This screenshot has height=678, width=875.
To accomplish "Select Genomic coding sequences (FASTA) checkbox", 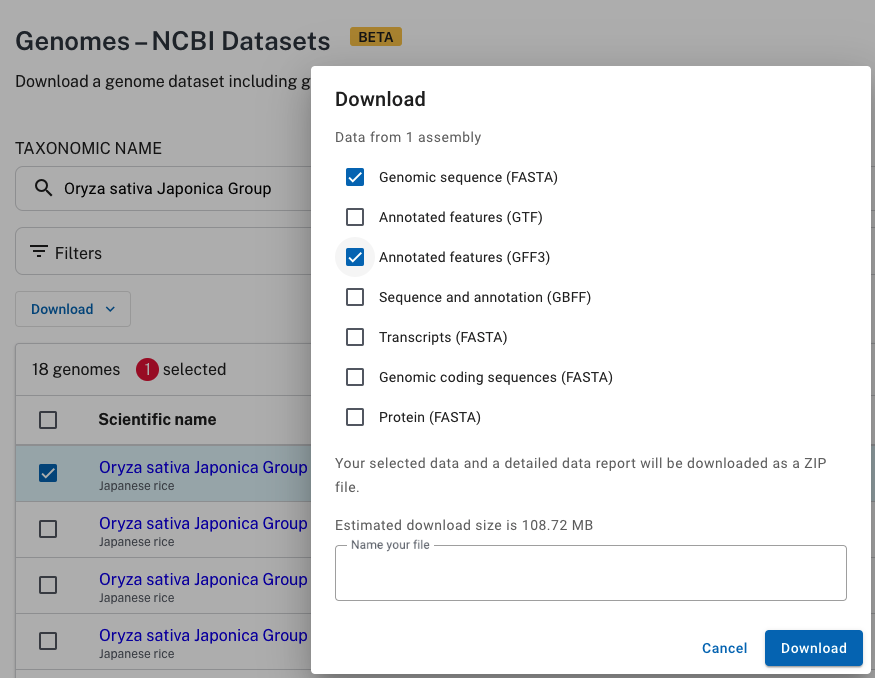I will [355, 377].
